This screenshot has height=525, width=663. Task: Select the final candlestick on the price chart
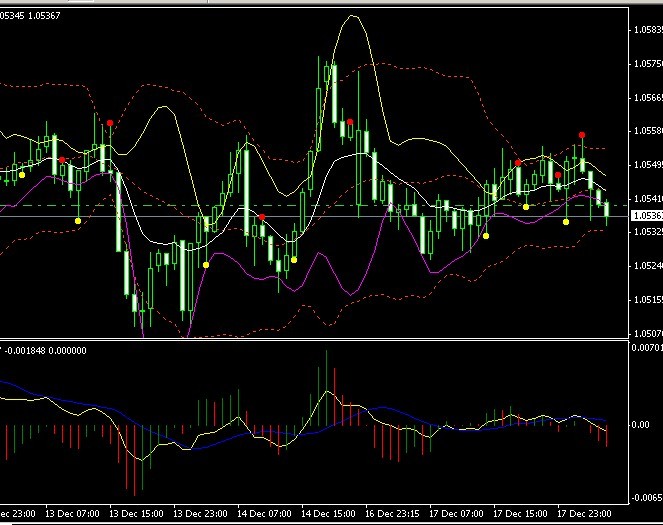607,210
